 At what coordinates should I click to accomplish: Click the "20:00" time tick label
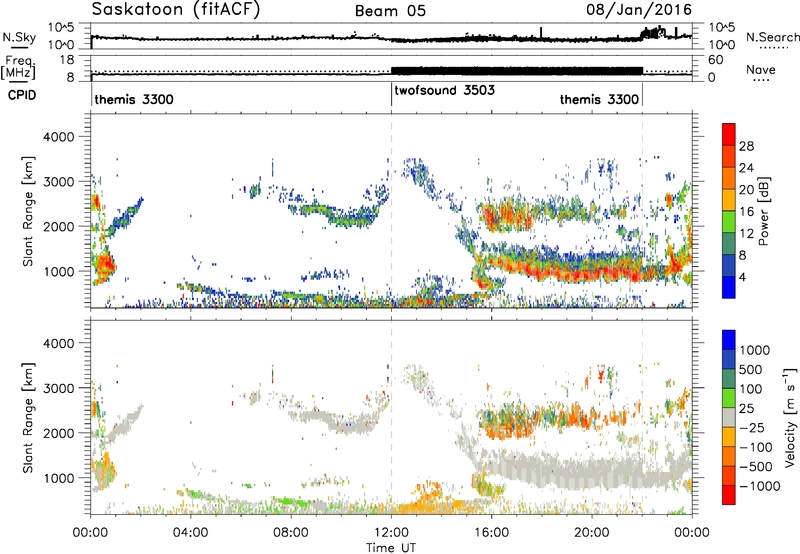[x=591, y=533]
